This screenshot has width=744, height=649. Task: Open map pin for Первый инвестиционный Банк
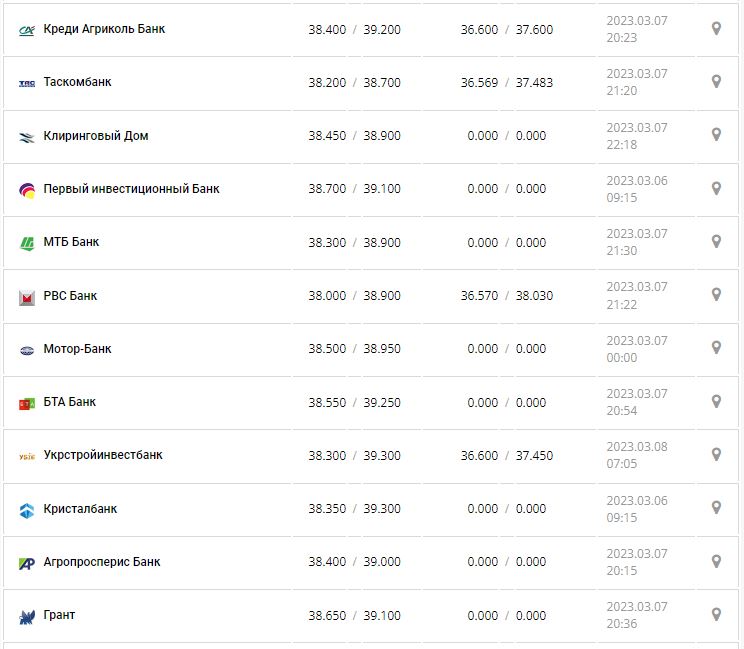[x=716, y=188]
